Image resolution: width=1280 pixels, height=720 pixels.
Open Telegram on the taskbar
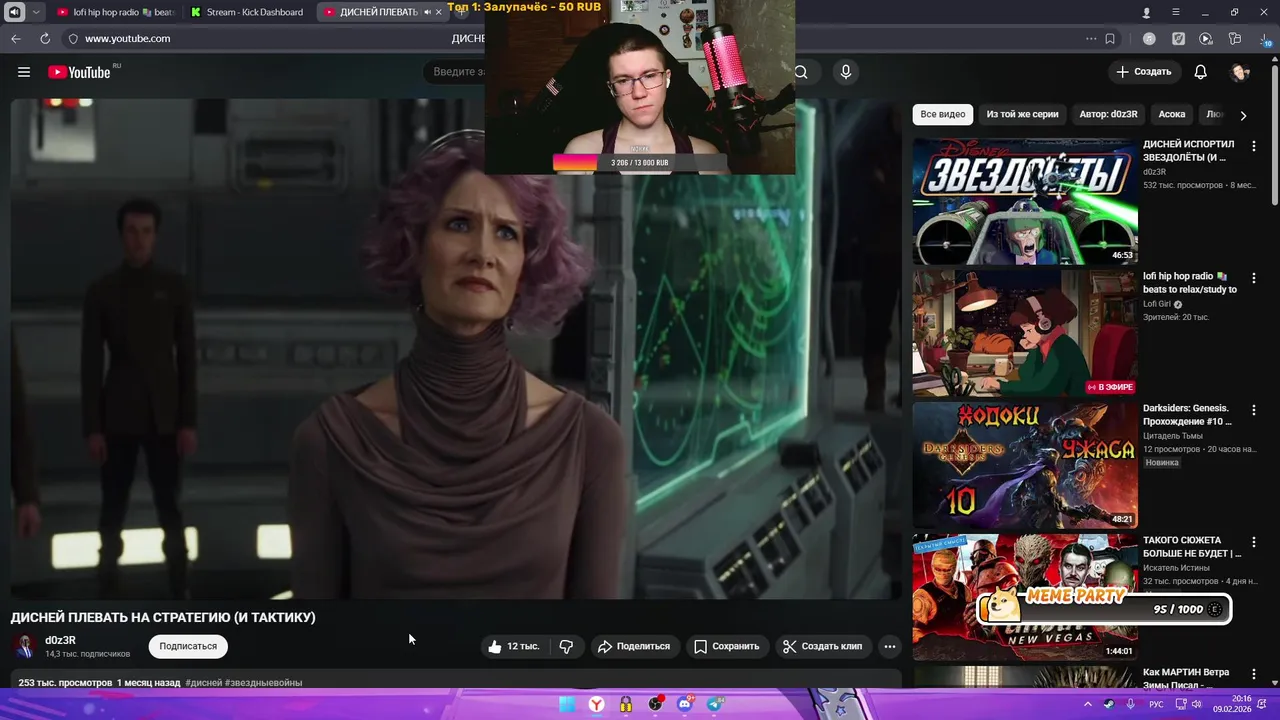(715, 704)
